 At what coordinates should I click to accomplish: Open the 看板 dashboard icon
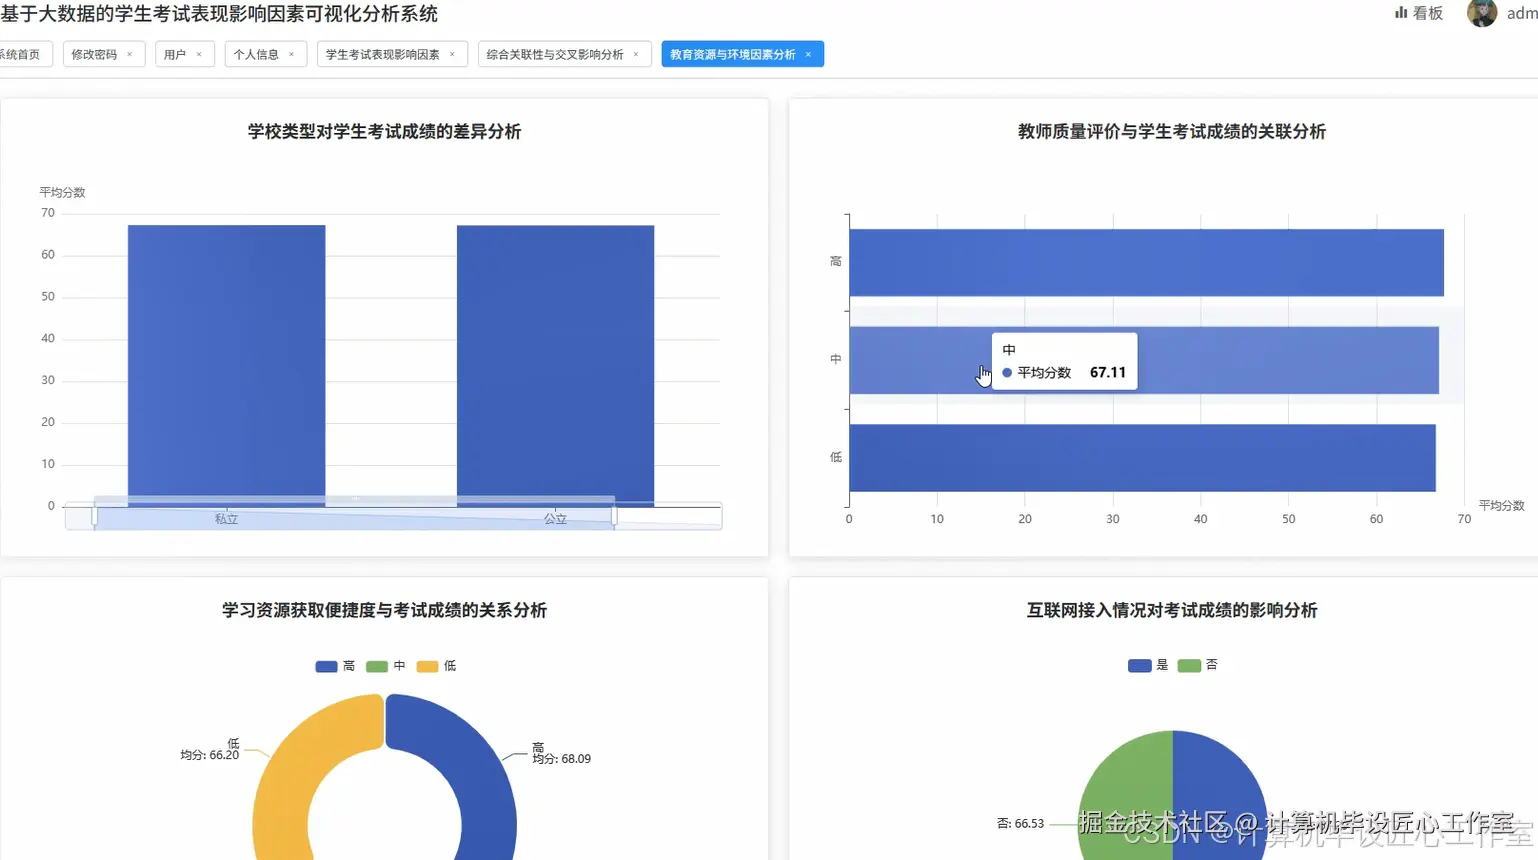1401,13
